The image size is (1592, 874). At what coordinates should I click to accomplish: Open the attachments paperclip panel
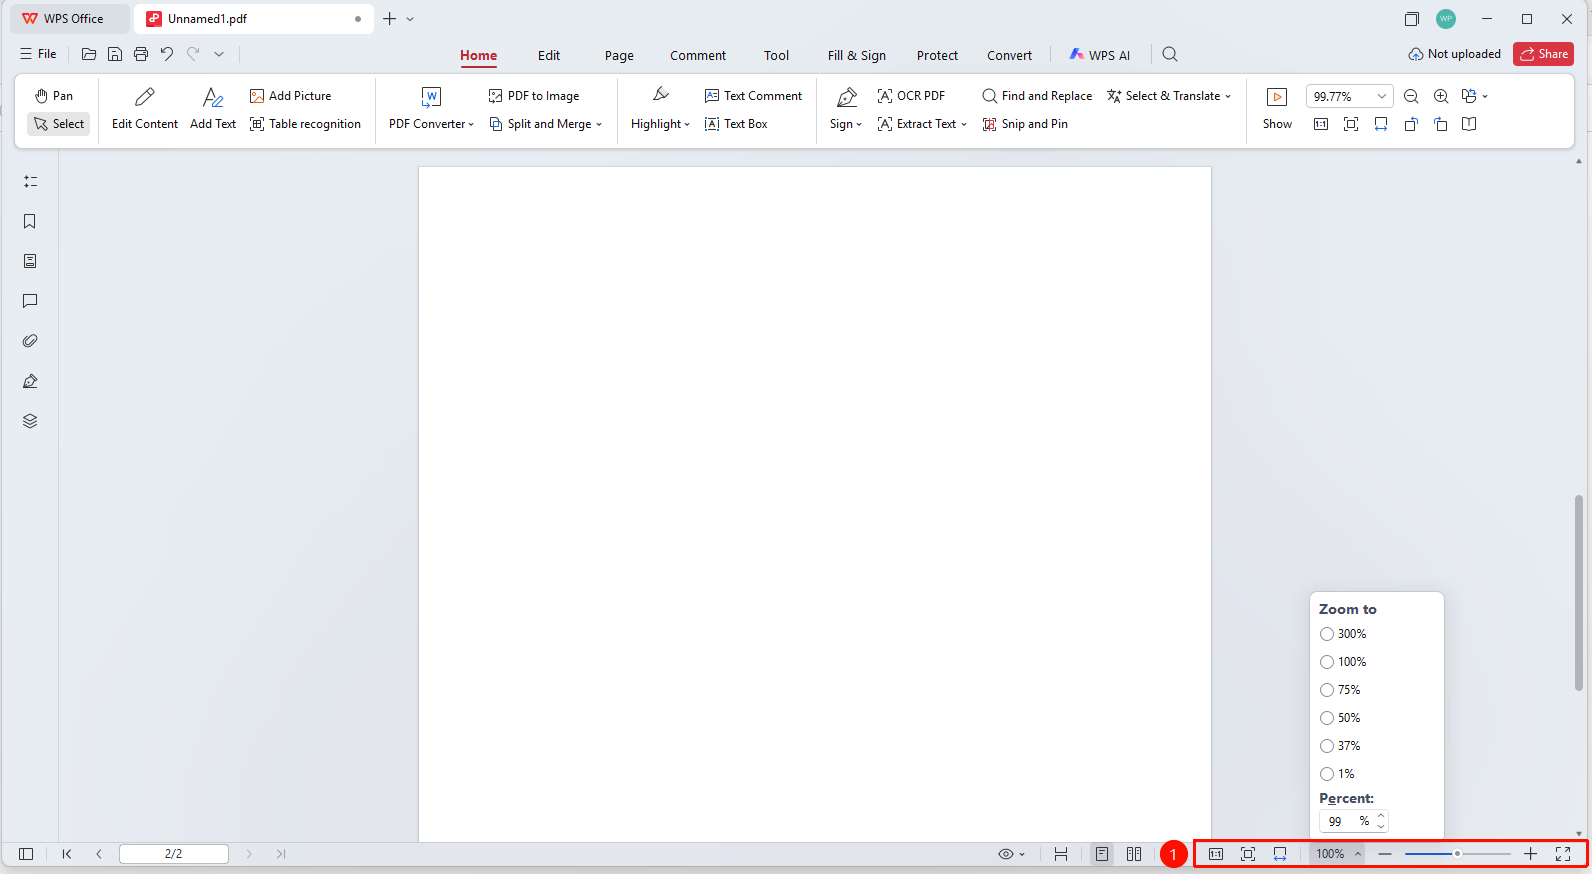[x=30, y=341]
